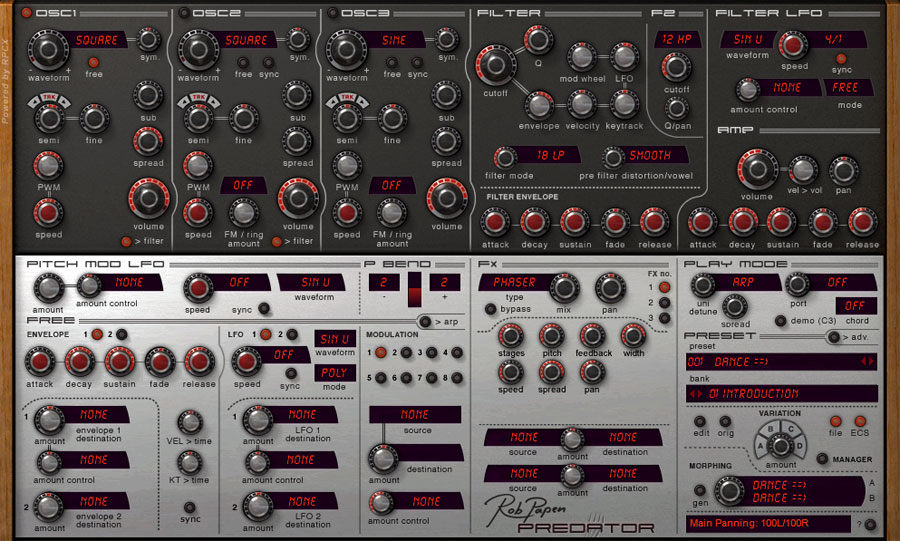Click the filter mod wheel knob
The height and width of the screenshot is (541, 900).
point(581,57)
